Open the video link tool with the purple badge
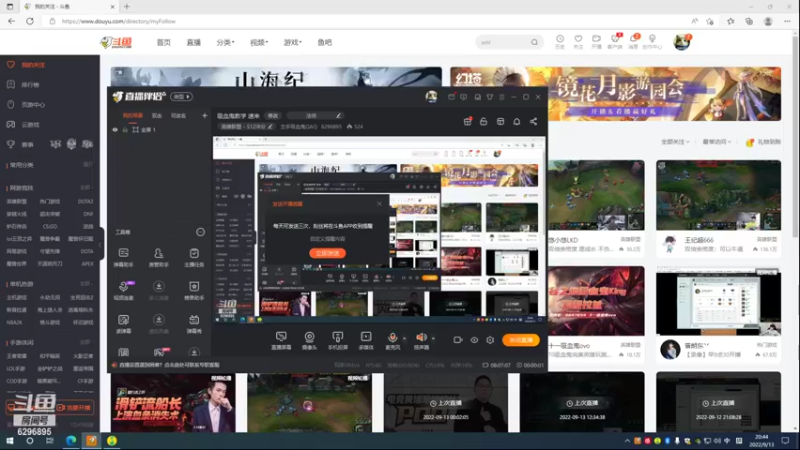Screen dimensions: 800x450 pyautogui.click(x=123, y=290)
